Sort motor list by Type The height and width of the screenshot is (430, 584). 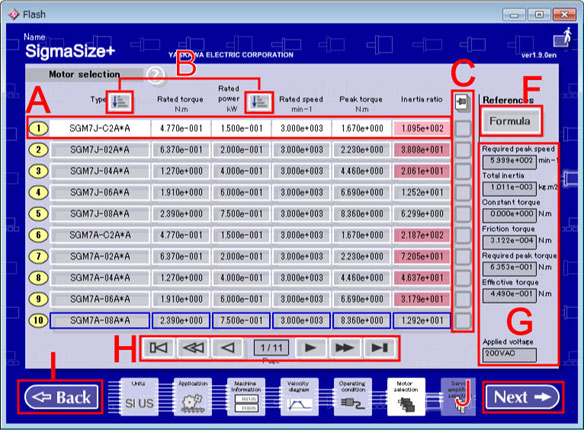point(121,102)
